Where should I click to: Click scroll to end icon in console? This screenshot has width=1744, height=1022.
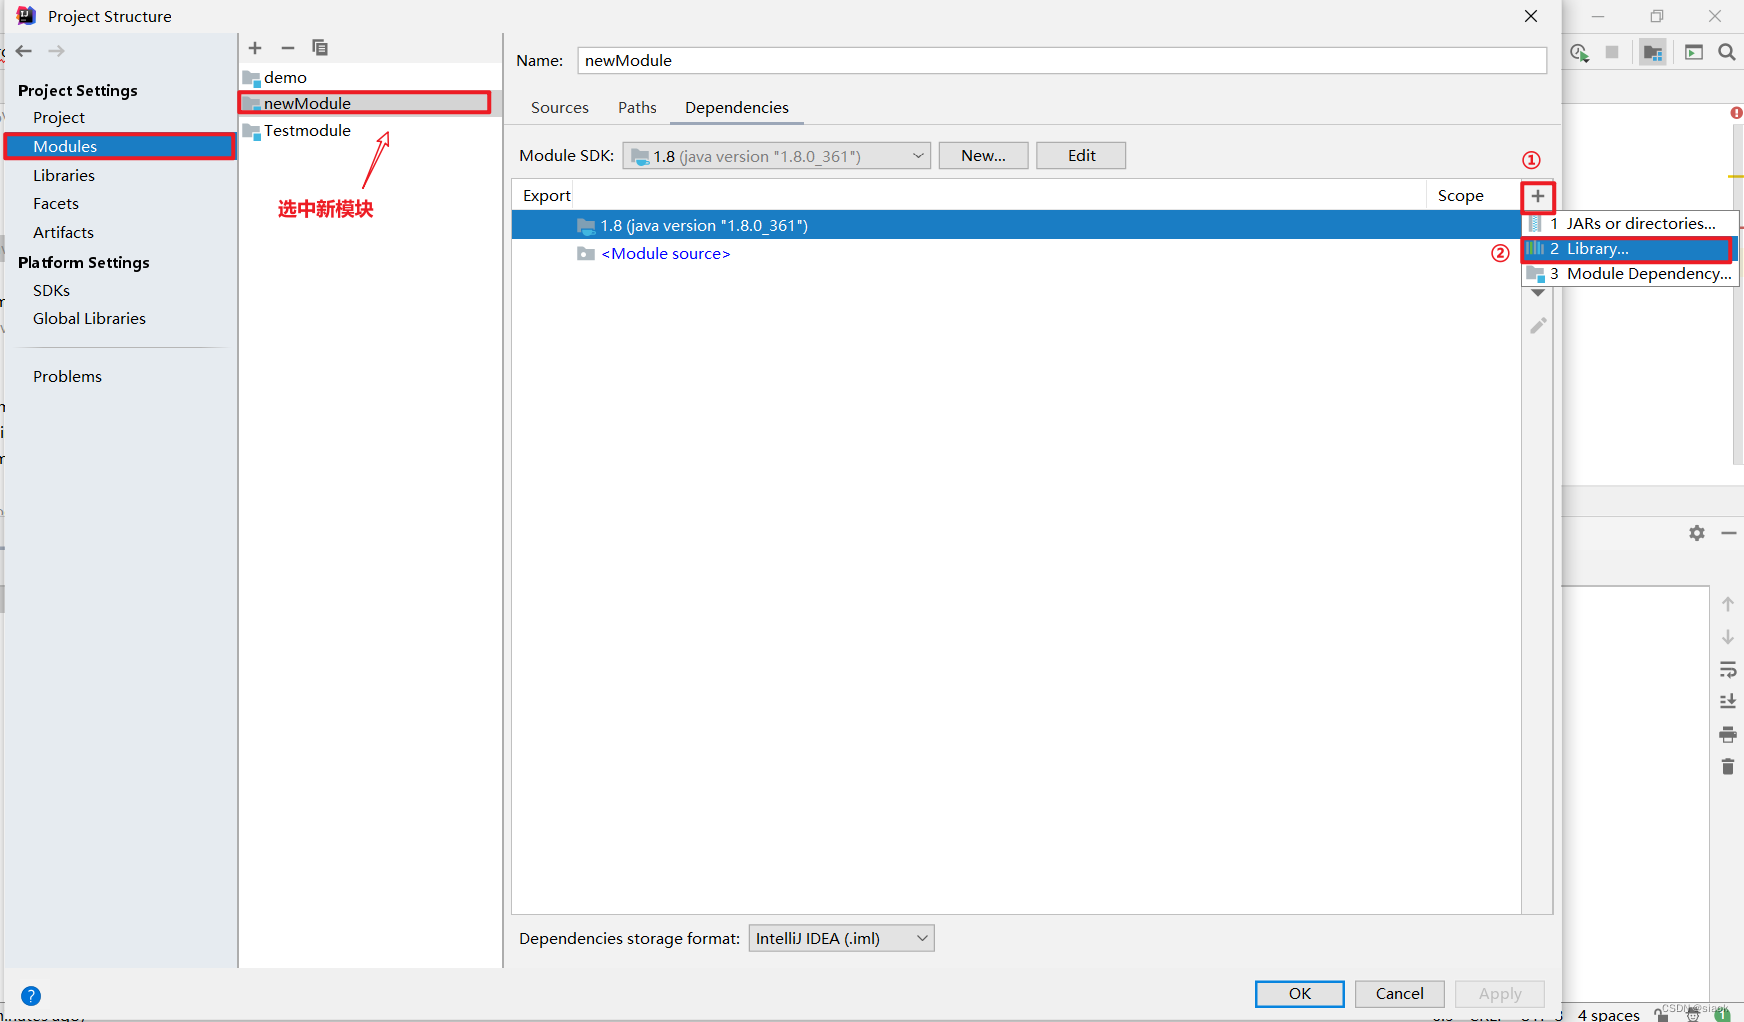1728,702
